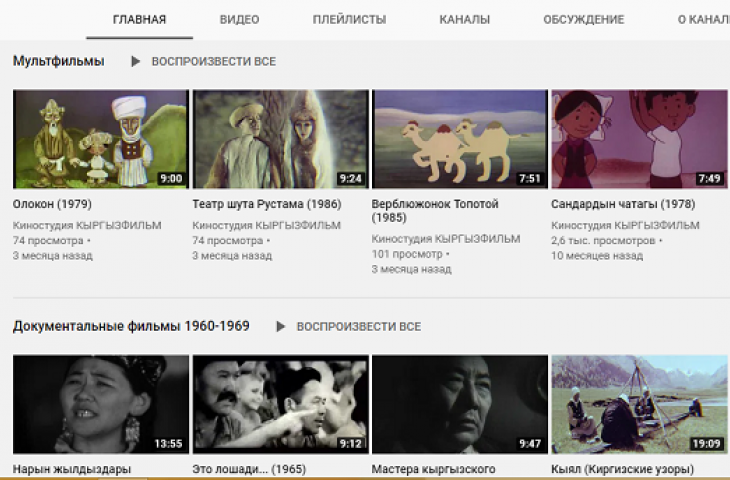
Task: Click Кыял (Киргизские узоры) title
Action: click(x=622, y=469)
